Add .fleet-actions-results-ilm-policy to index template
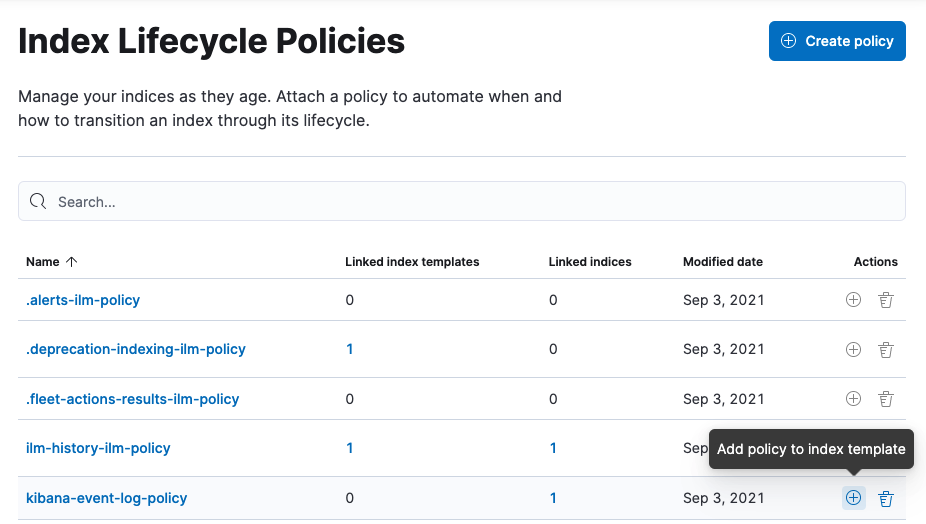926x524 pixels. point(853,399)
